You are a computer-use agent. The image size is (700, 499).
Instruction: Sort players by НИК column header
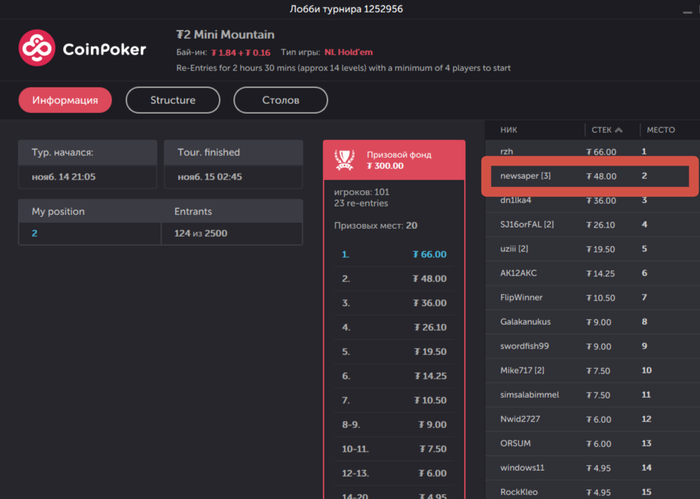pyautogui.click(x=508, y=130)
